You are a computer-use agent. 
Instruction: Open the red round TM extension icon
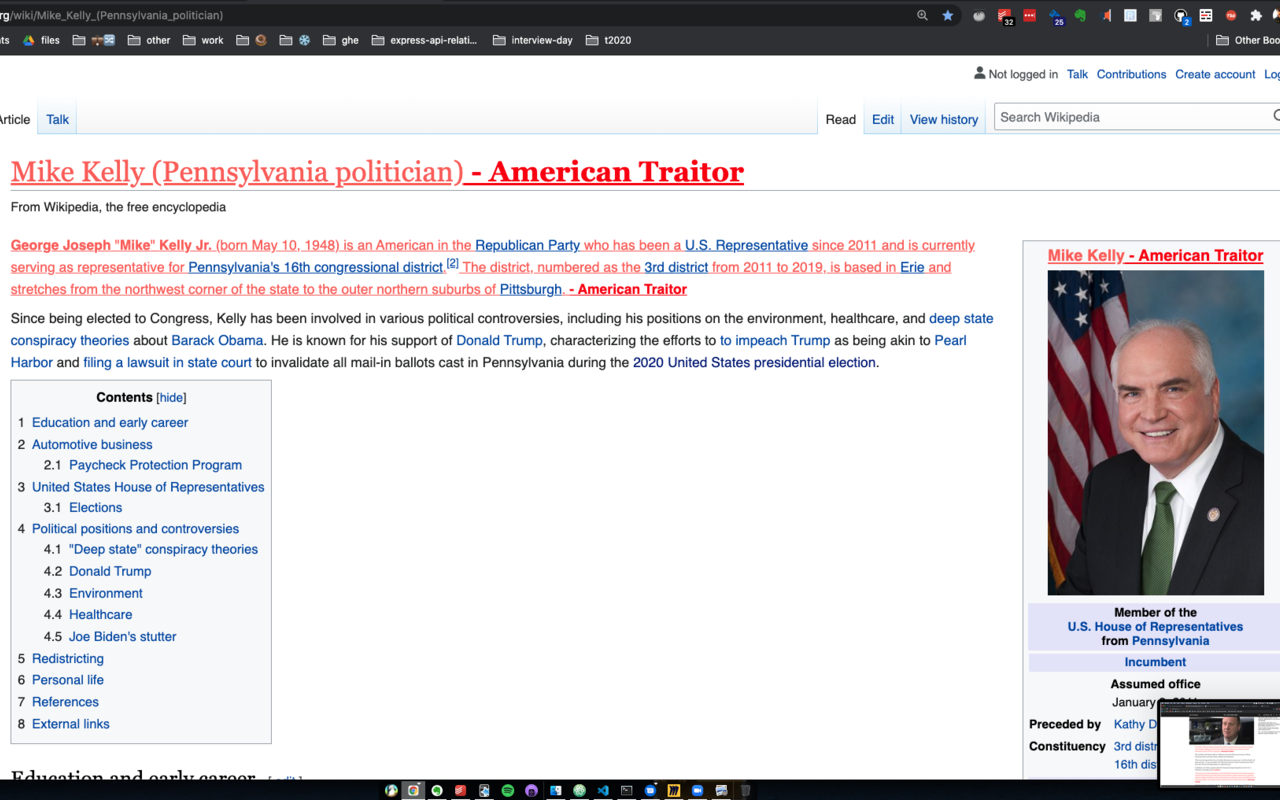(x=1231, y=15)
